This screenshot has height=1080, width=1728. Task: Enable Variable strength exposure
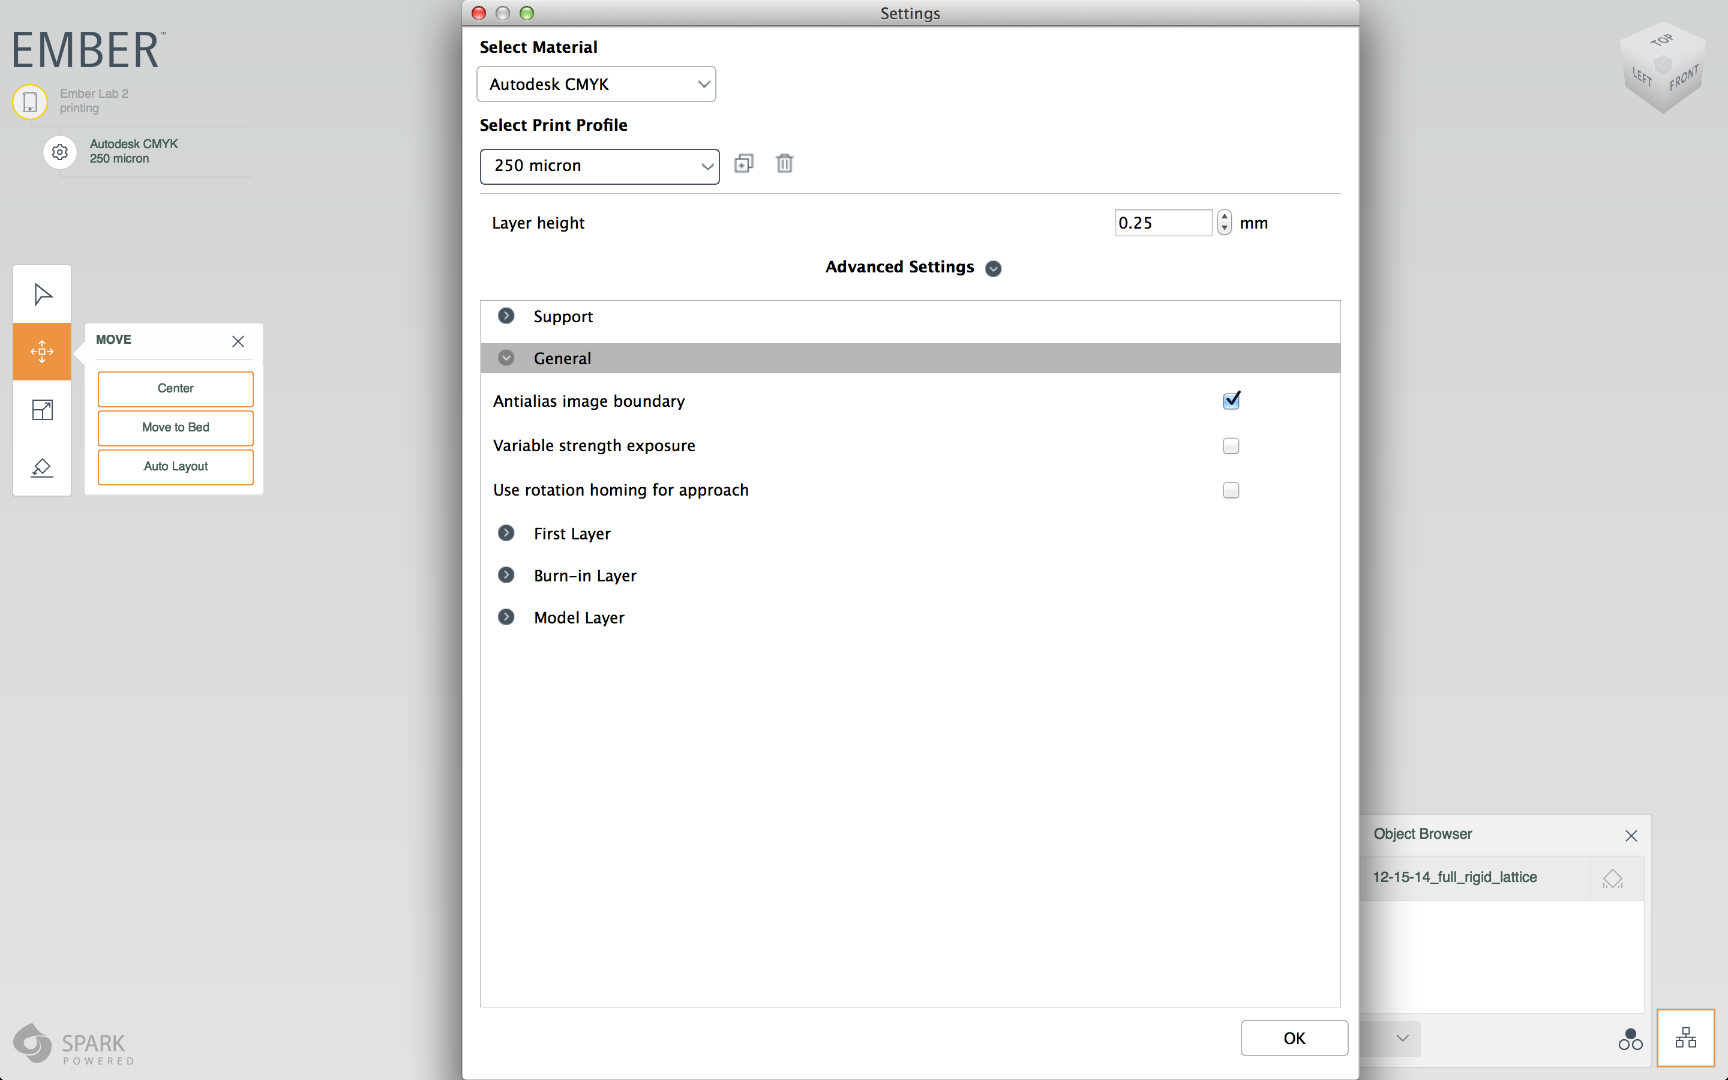pos(1231,446)
